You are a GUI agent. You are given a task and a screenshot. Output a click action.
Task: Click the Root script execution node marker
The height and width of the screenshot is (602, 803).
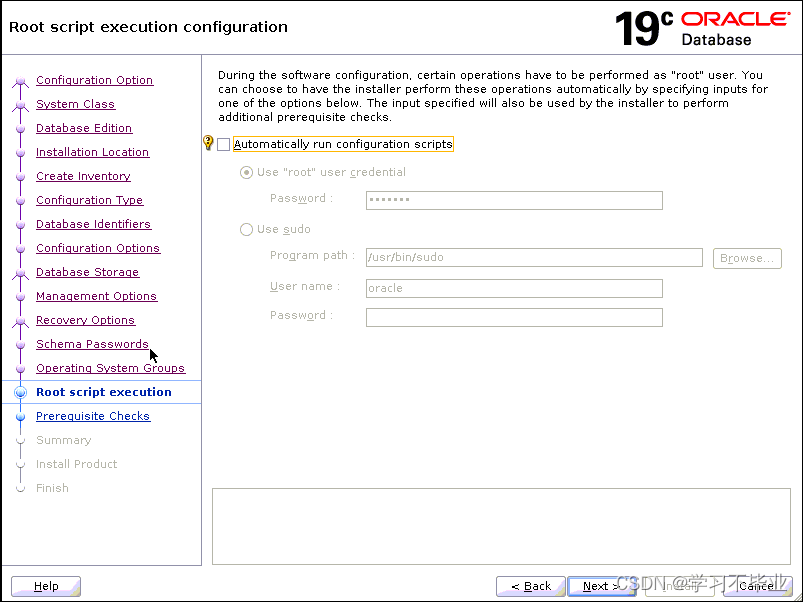pos(22,392)
